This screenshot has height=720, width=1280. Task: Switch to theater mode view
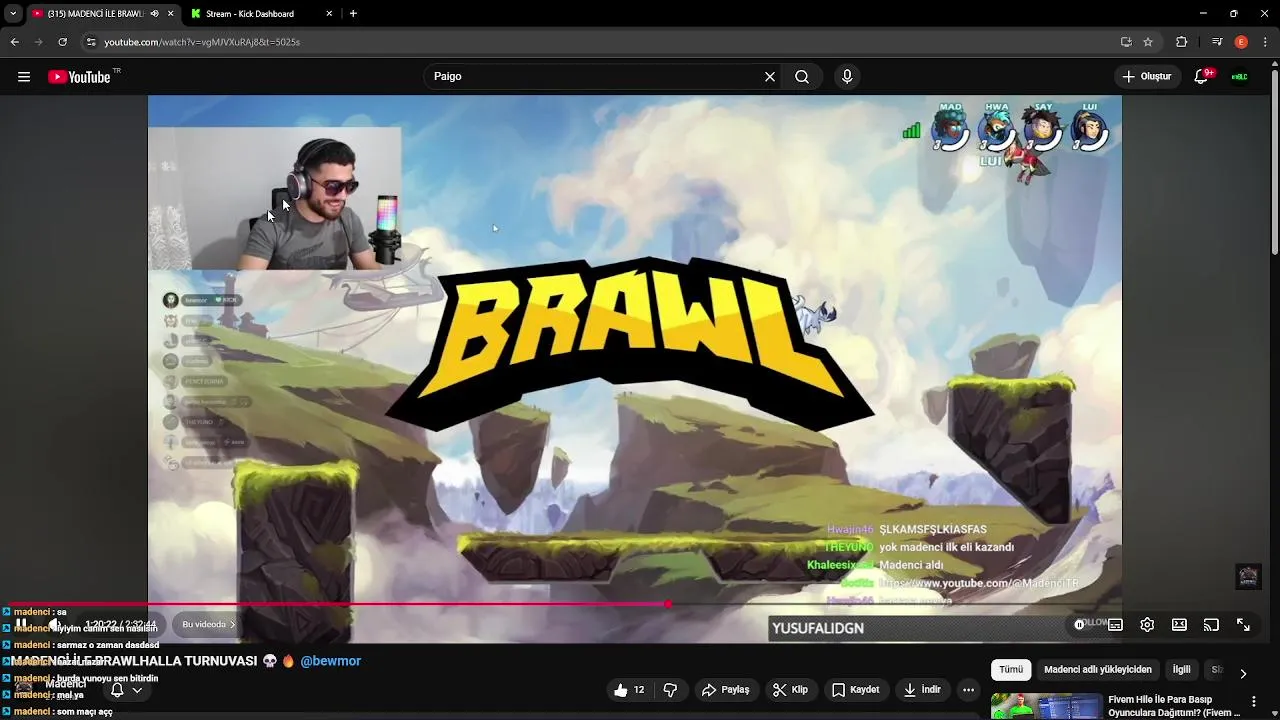(x=1179, y=624)
